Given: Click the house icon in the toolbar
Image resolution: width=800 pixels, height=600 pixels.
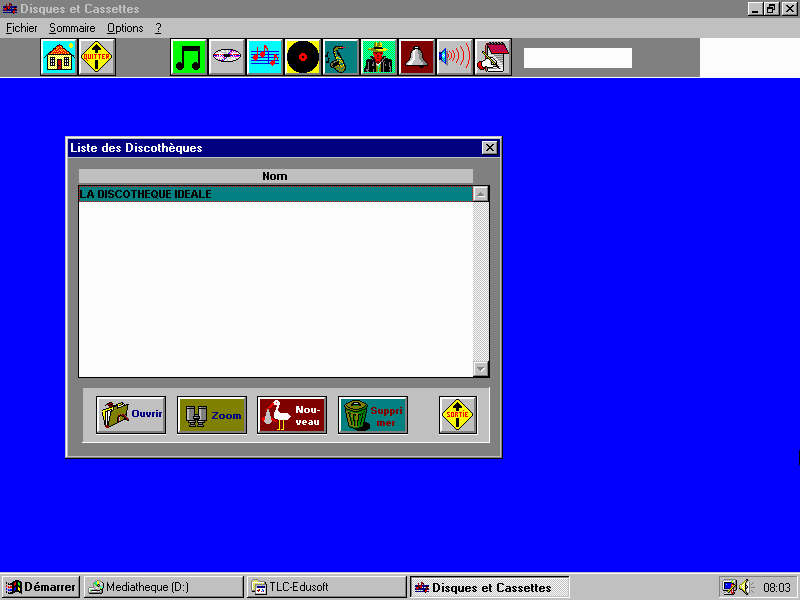Looking at the screenshot, I should click(x=59, y=57).
